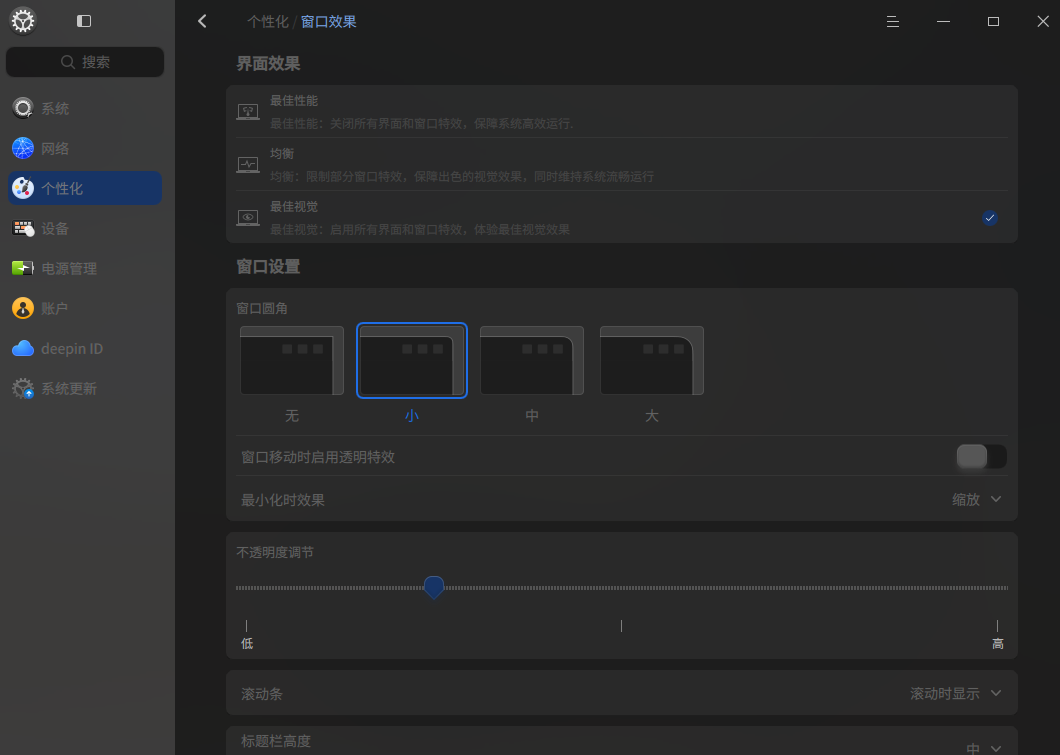
Task: Open the 滚动条 dropdown showing 滚动时显示
Action: (956, 693)
